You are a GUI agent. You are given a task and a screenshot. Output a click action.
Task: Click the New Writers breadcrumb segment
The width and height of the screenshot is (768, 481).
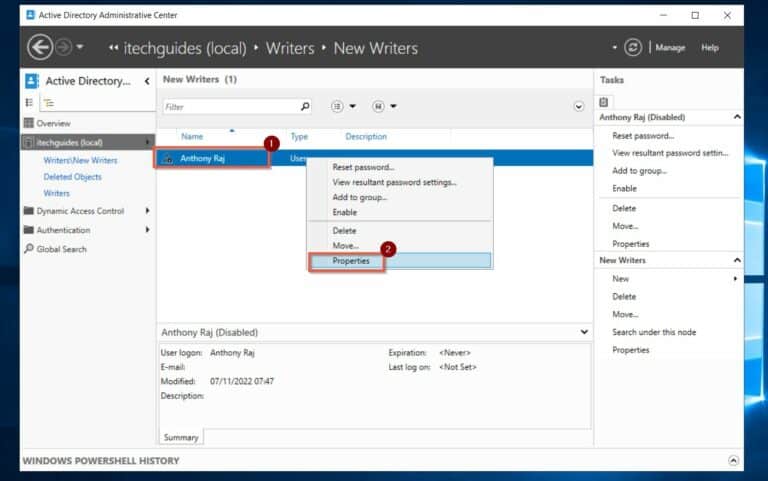click(376, 48)
